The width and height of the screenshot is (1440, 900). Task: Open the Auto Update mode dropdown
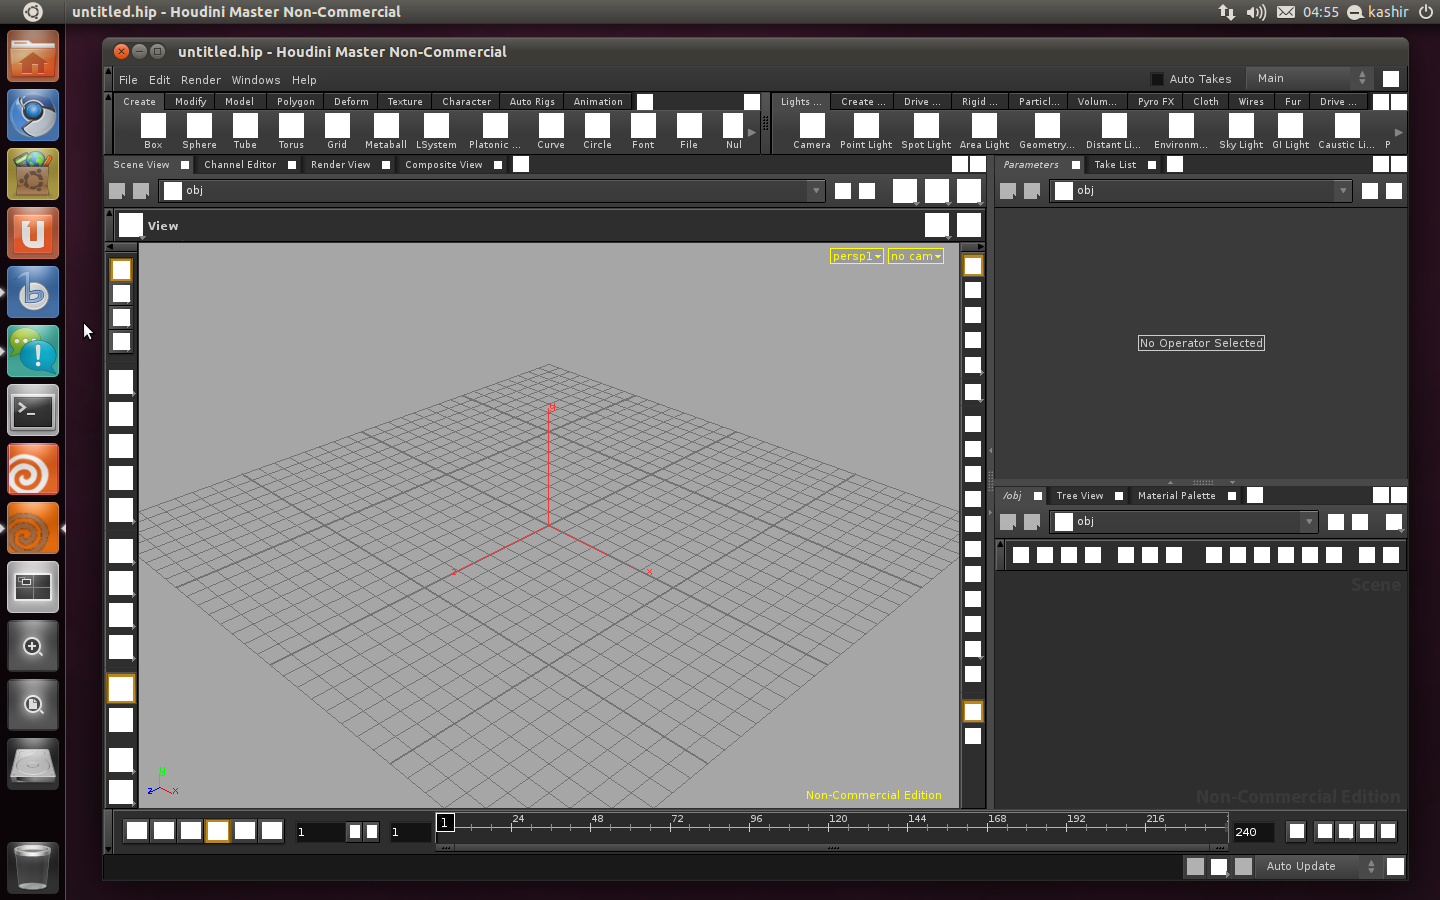(1321, 866)
